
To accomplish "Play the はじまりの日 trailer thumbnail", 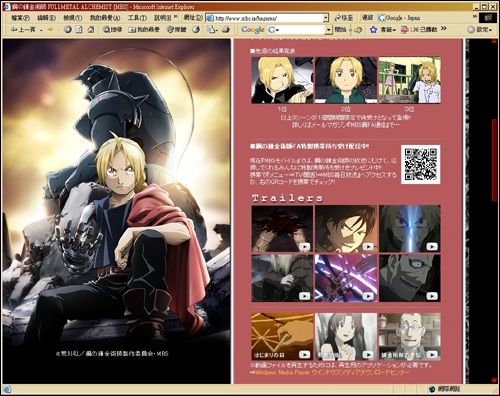I will tap(282, 336).
